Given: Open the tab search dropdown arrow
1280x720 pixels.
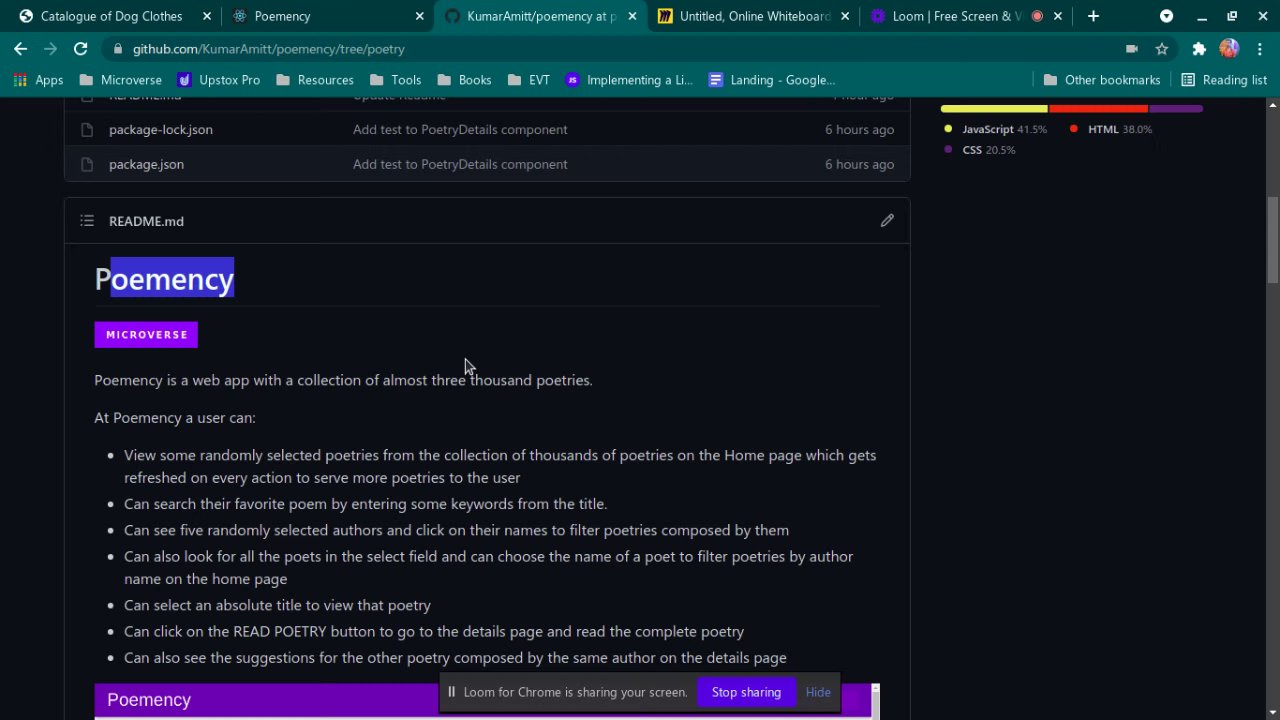Looking at the screenshot, I should coord(1166,16).
